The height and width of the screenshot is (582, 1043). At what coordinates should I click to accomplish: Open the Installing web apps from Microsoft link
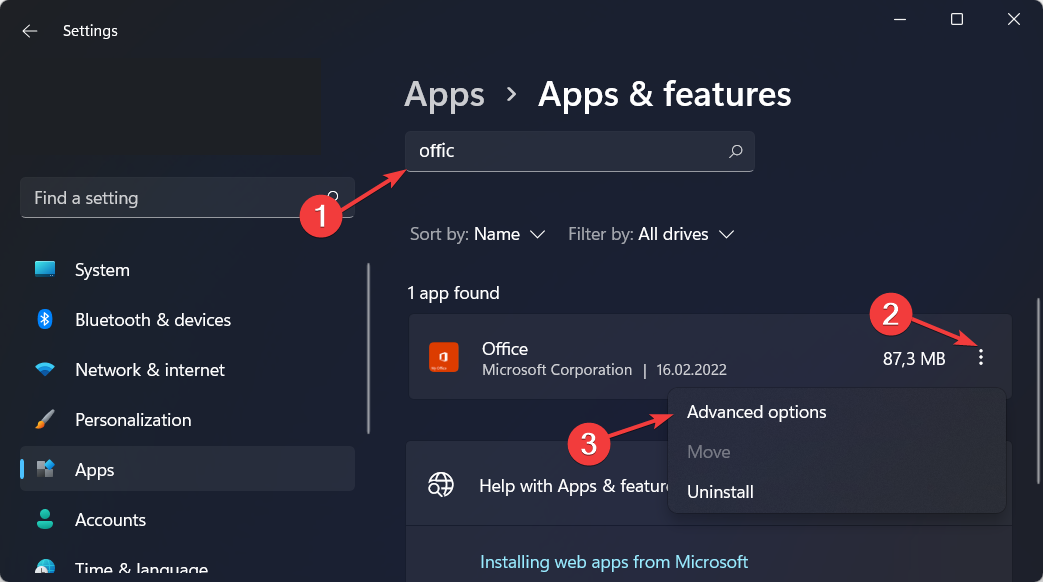click(613, 561)
